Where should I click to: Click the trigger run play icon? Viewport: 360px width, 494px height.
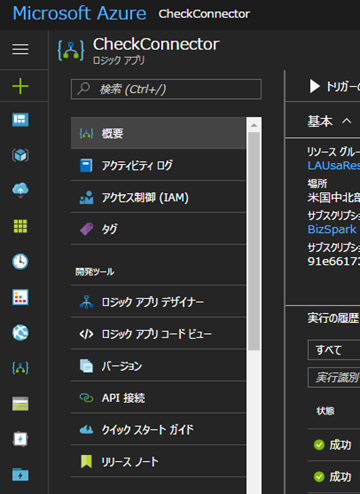pos(314,86)
